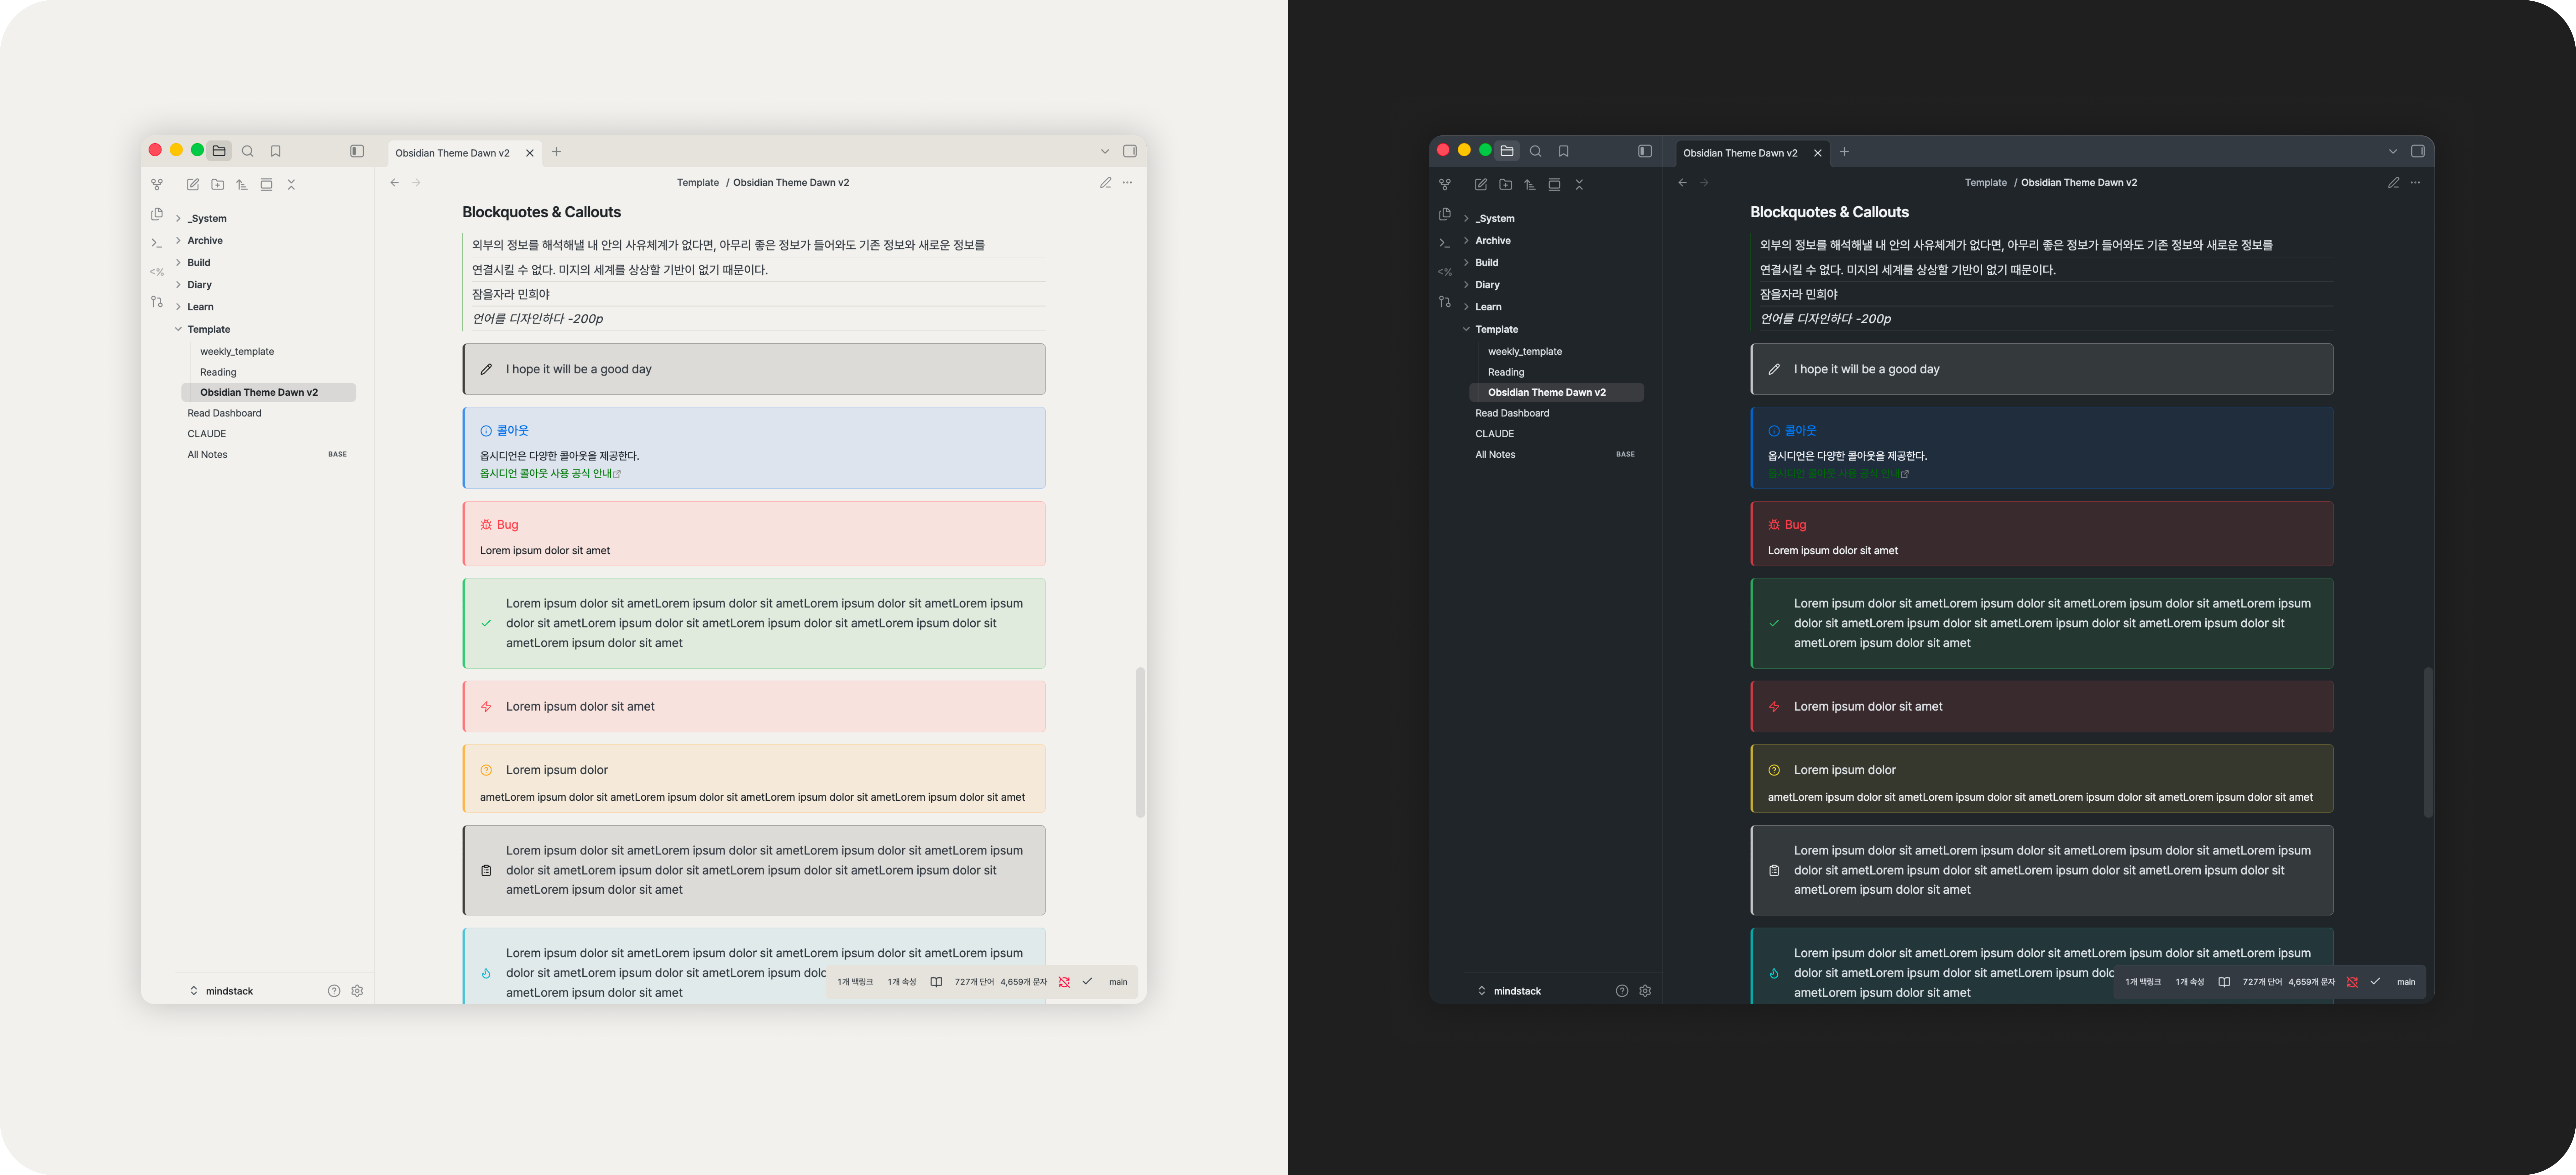2576x1175 pixels.
Task: Toggle reading view book icon in light status bar
Action: 936,982
